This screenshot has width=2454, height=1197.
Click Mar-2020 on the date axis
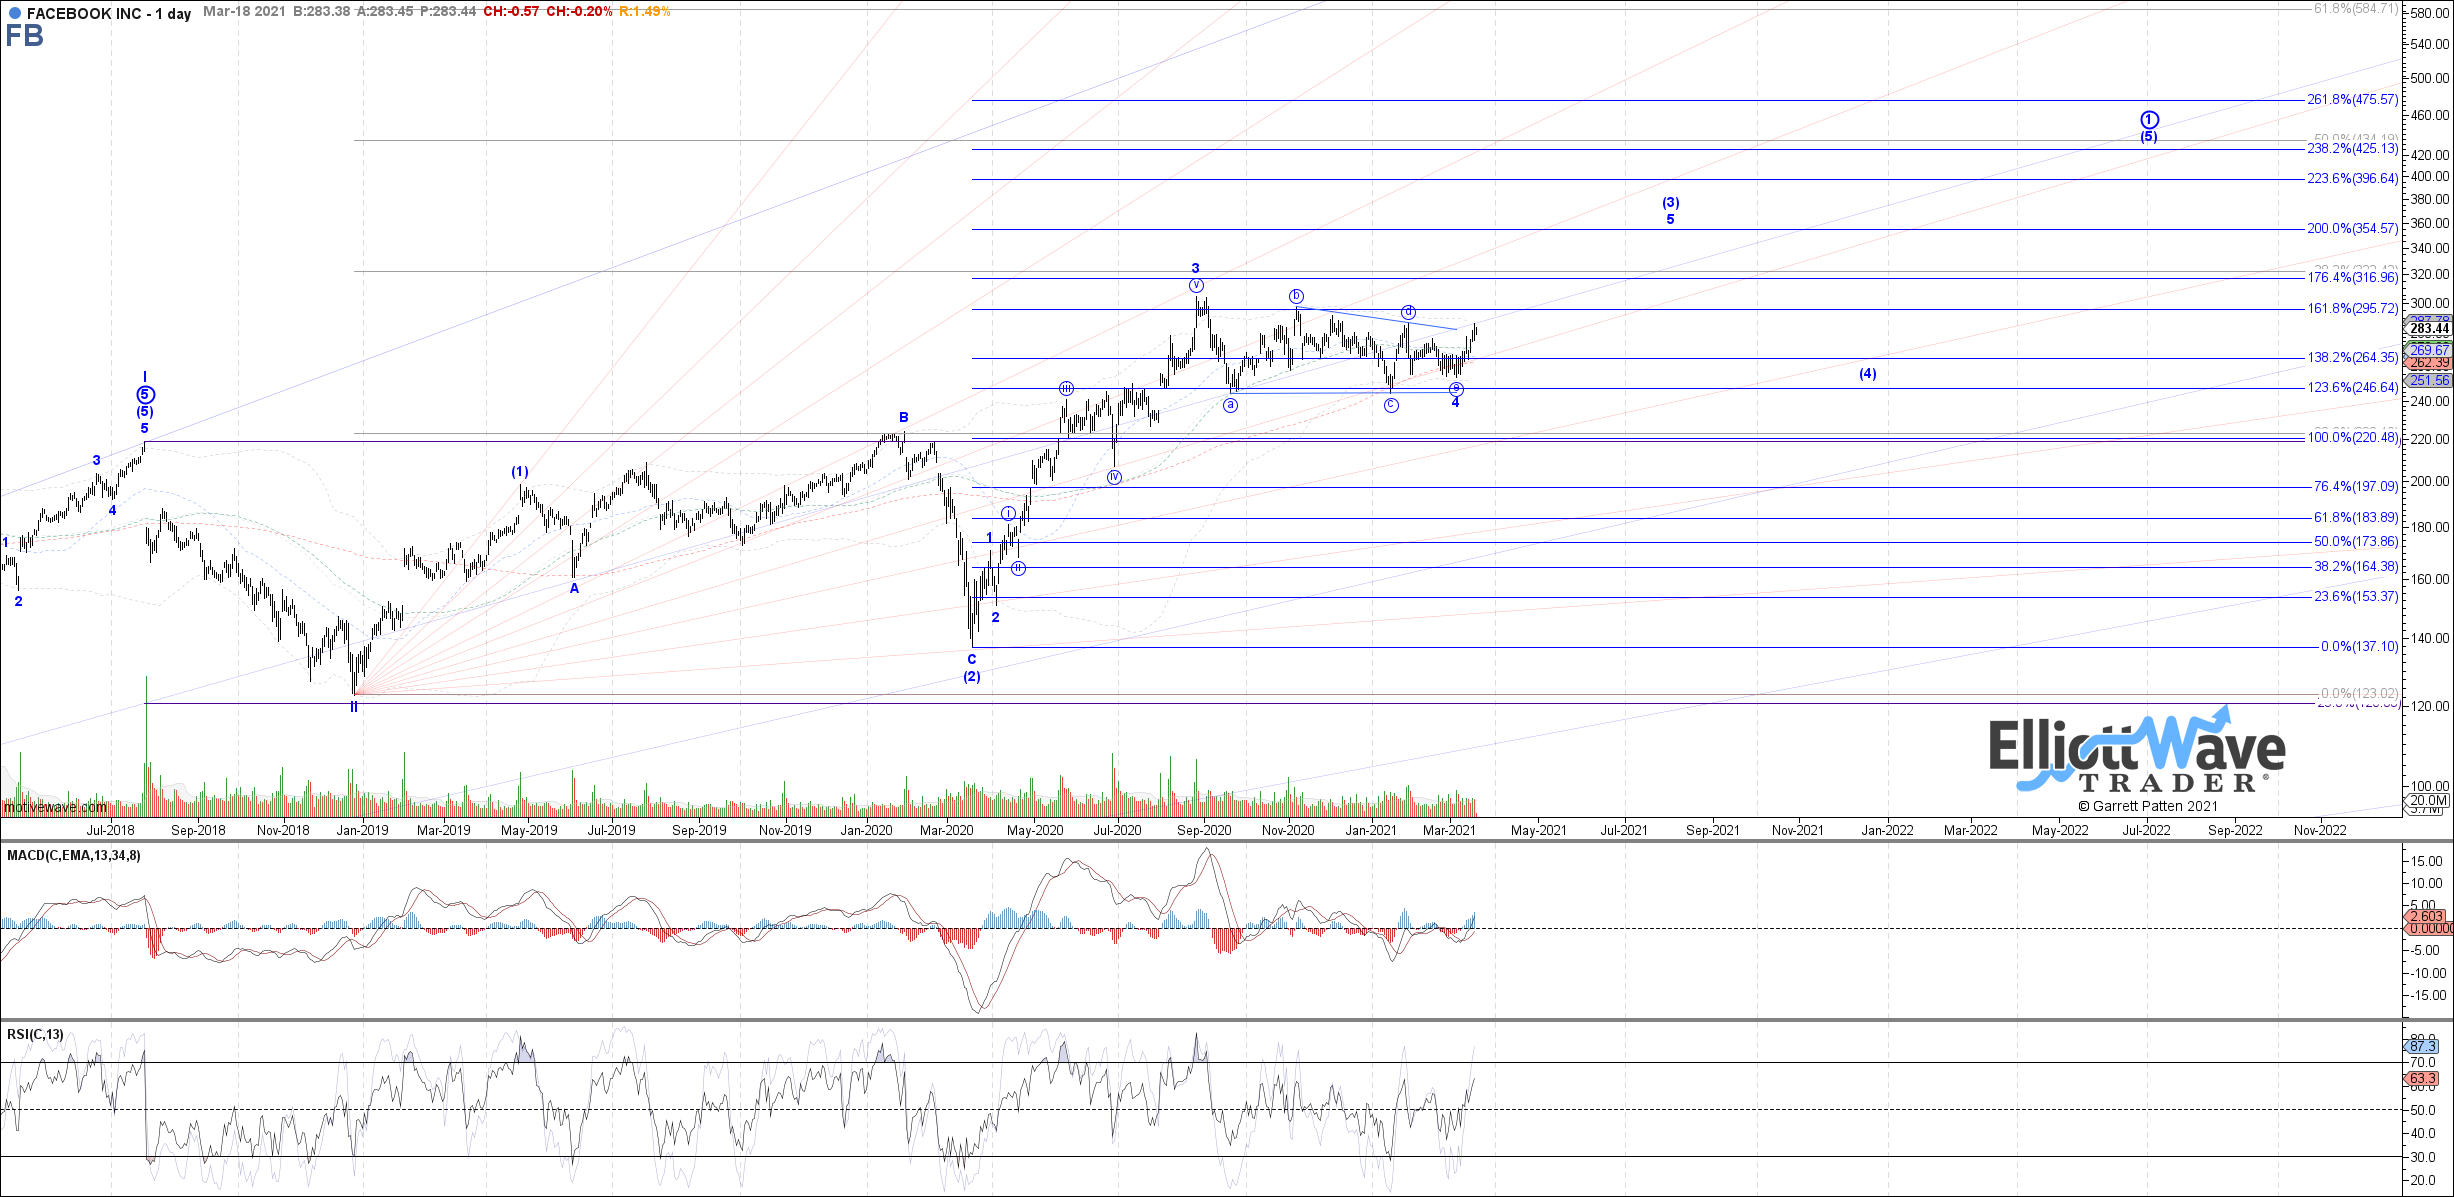(946, 830)
